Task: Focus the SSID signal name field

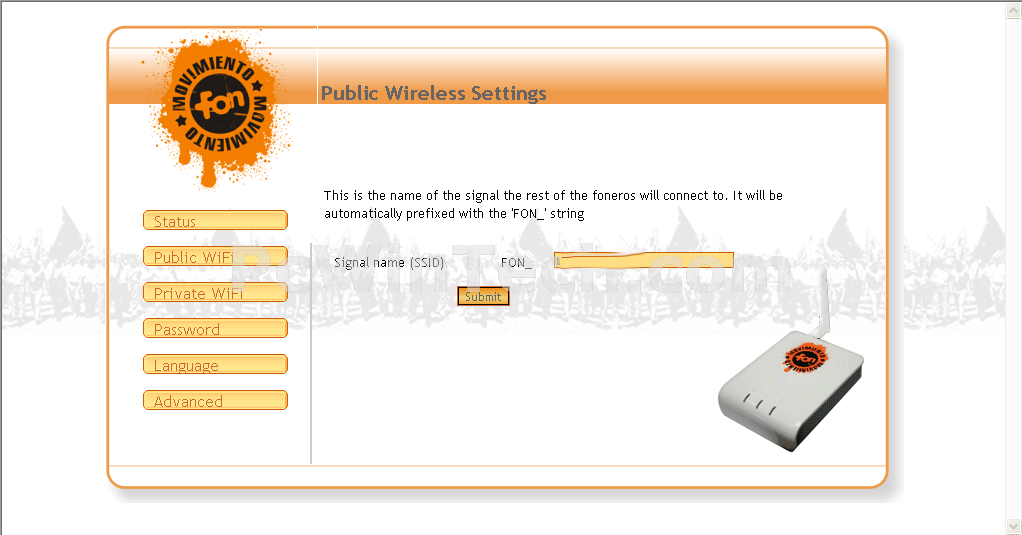Action: click(644, 261)
